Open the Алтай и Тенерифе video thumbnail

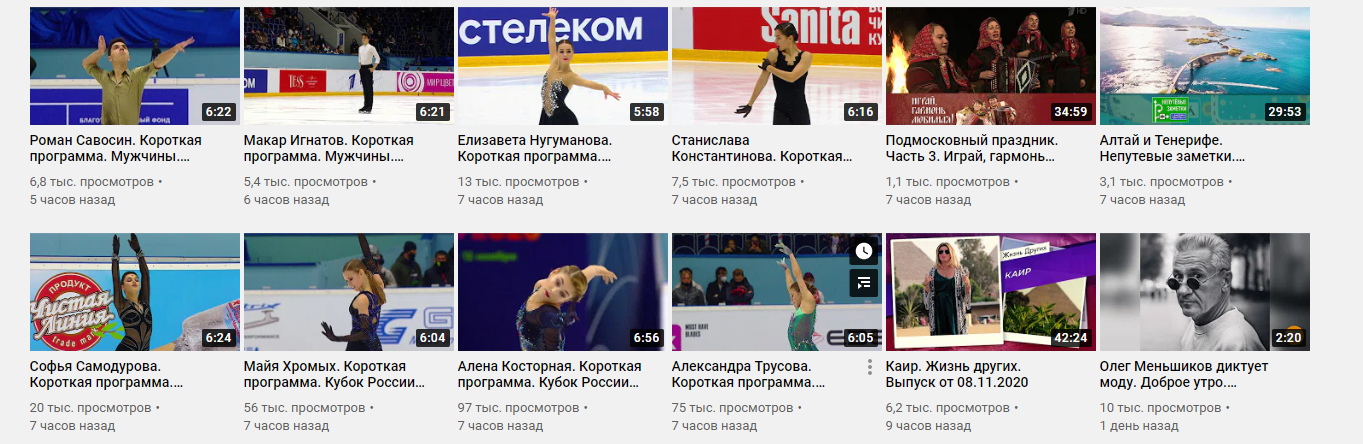pos(1205,66)
